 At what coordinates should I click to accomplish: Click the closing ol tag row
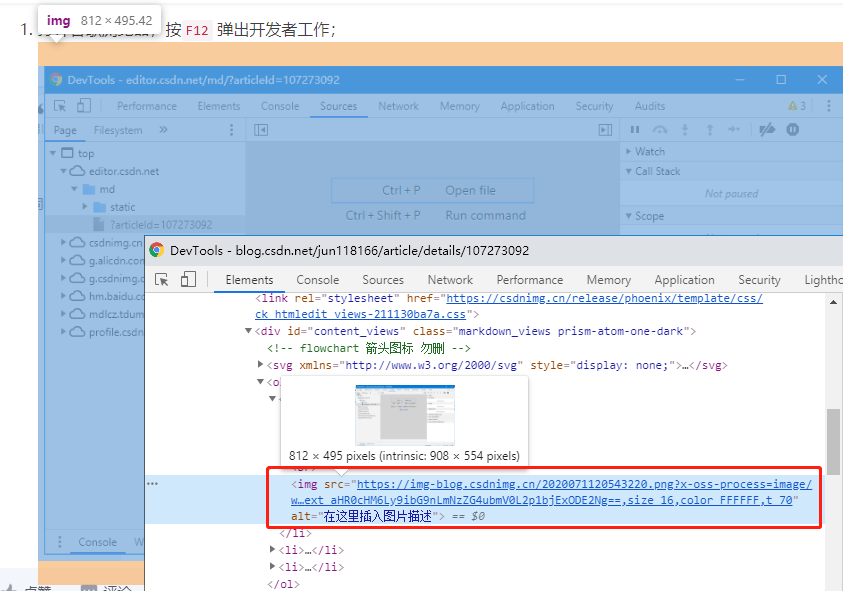[x=283, y=584]
